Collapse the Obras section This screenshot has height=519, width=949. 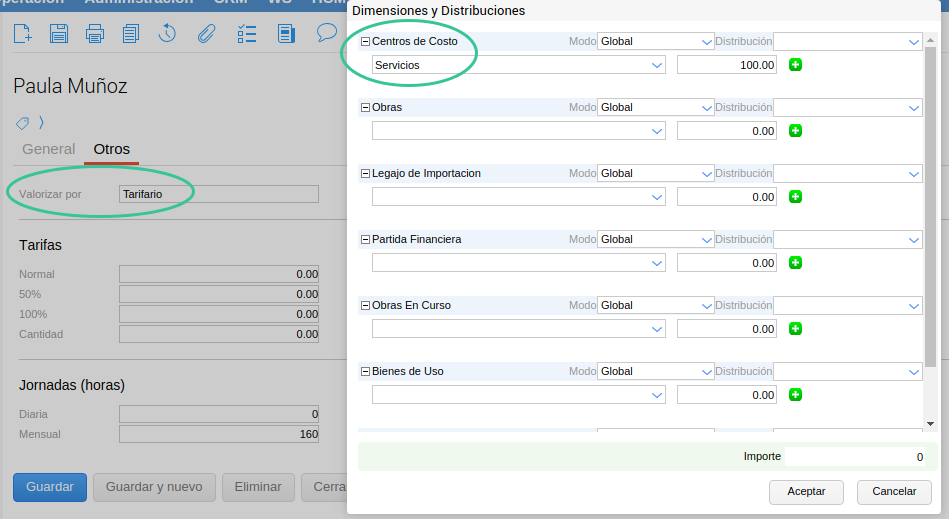(x=365, y=107)
